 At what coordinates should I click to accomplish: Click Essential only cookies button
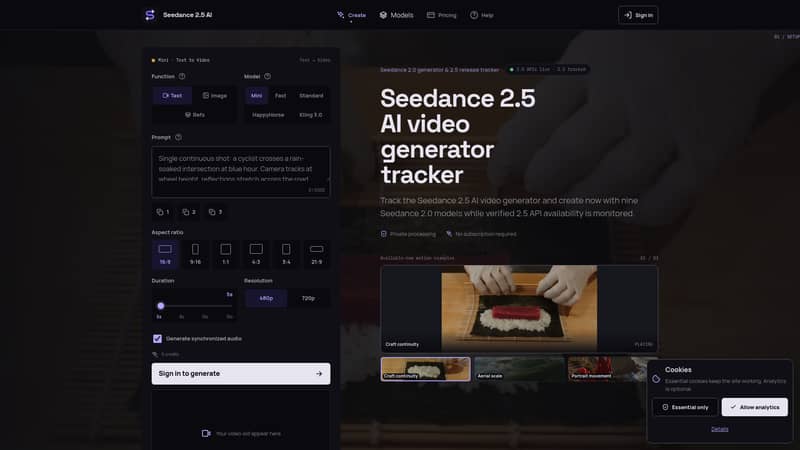tap(685, 407)
